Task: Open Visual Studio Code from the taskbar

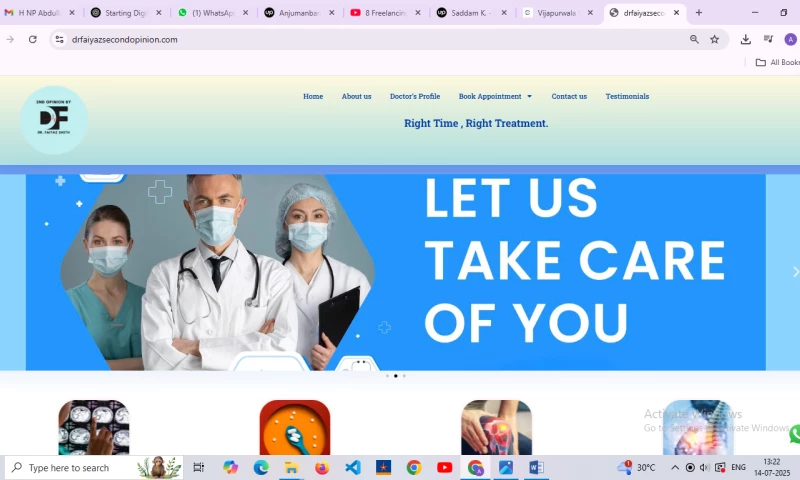Action: tap(353, 467)
